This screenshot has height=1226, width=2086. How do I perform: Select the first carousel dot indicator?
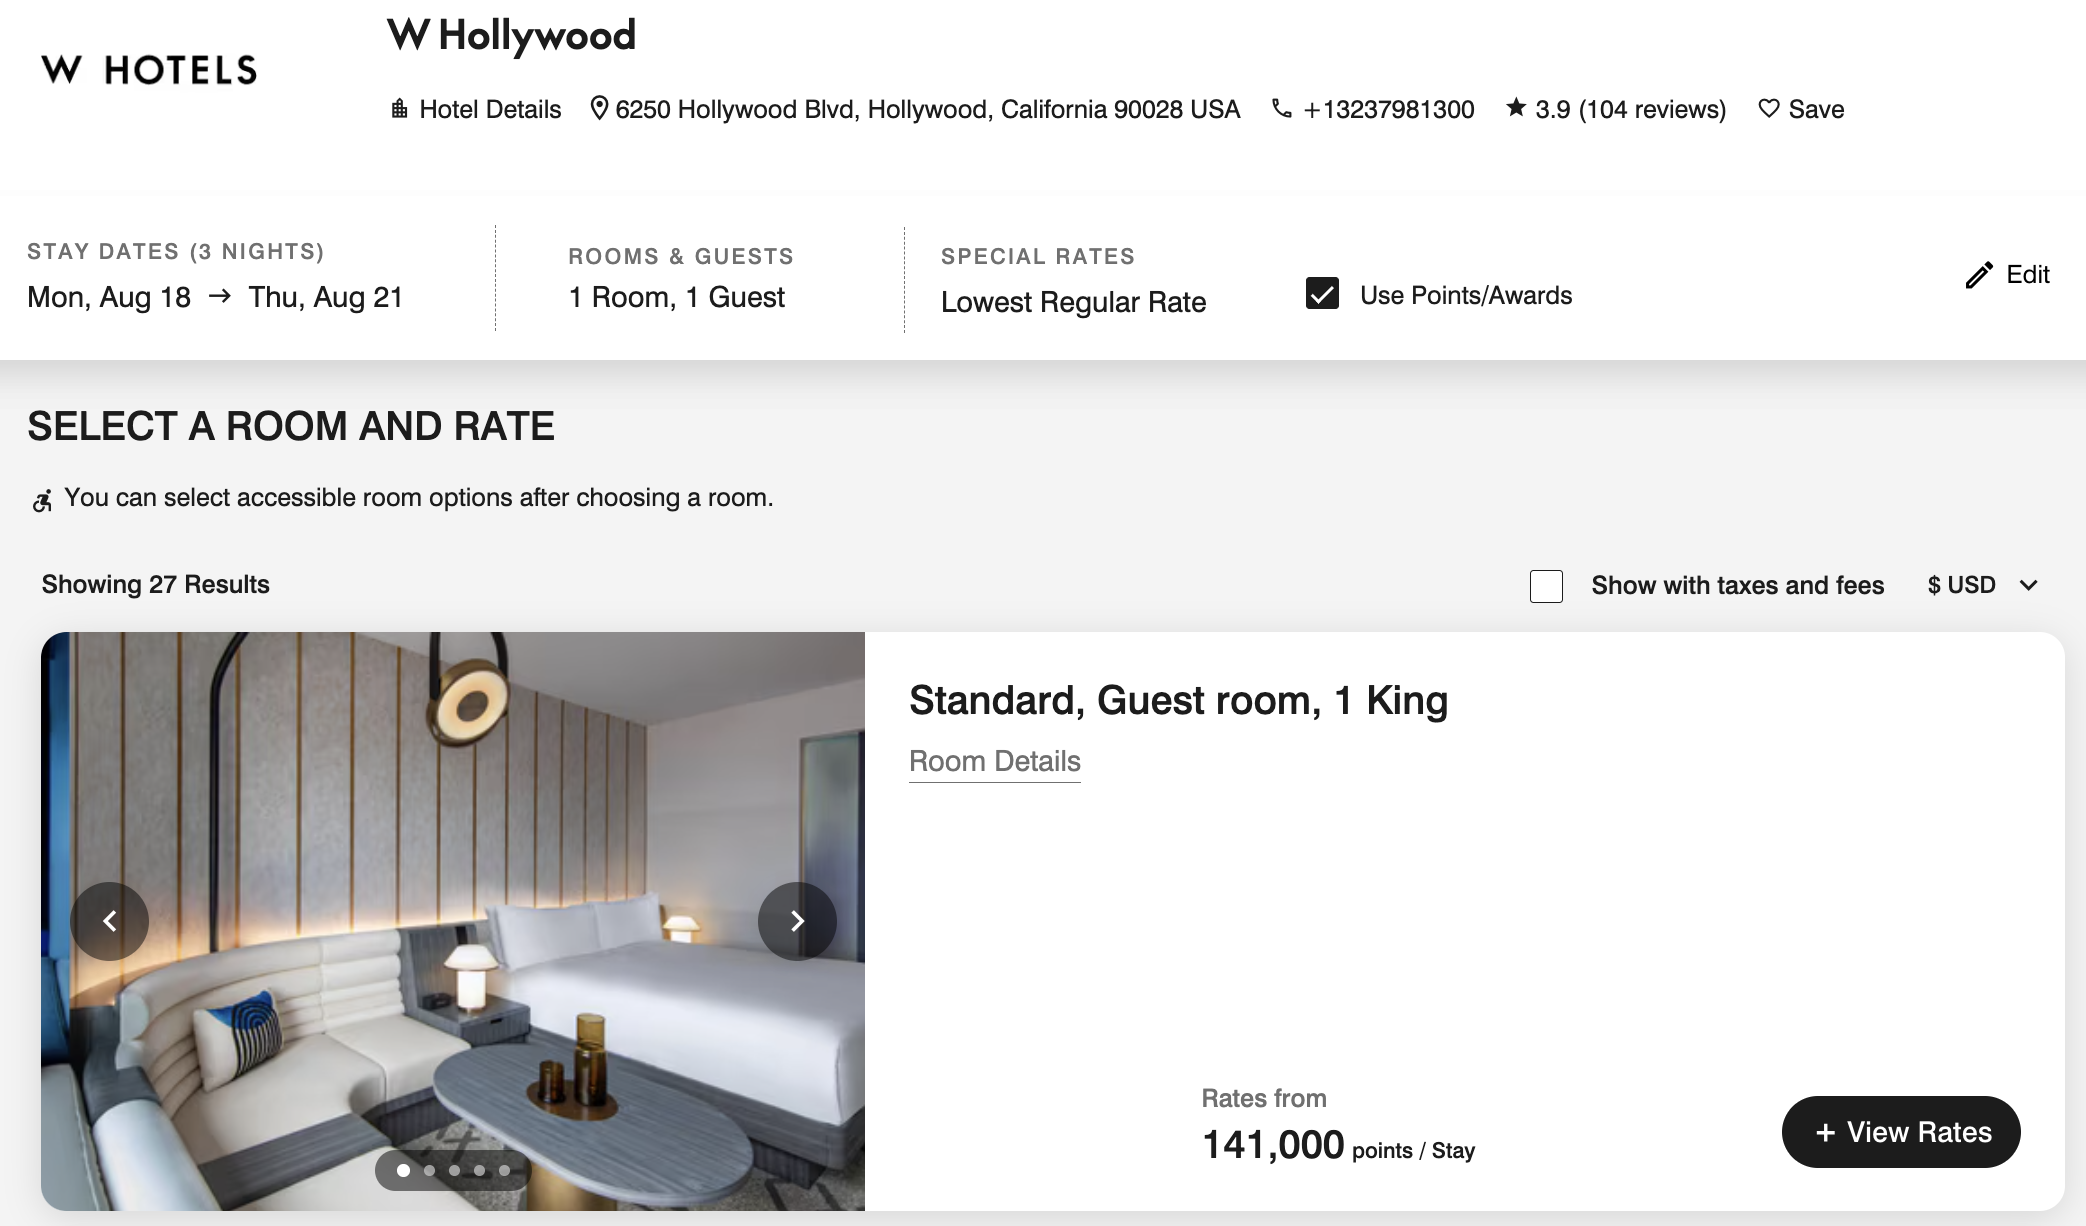coord(403,1170)
